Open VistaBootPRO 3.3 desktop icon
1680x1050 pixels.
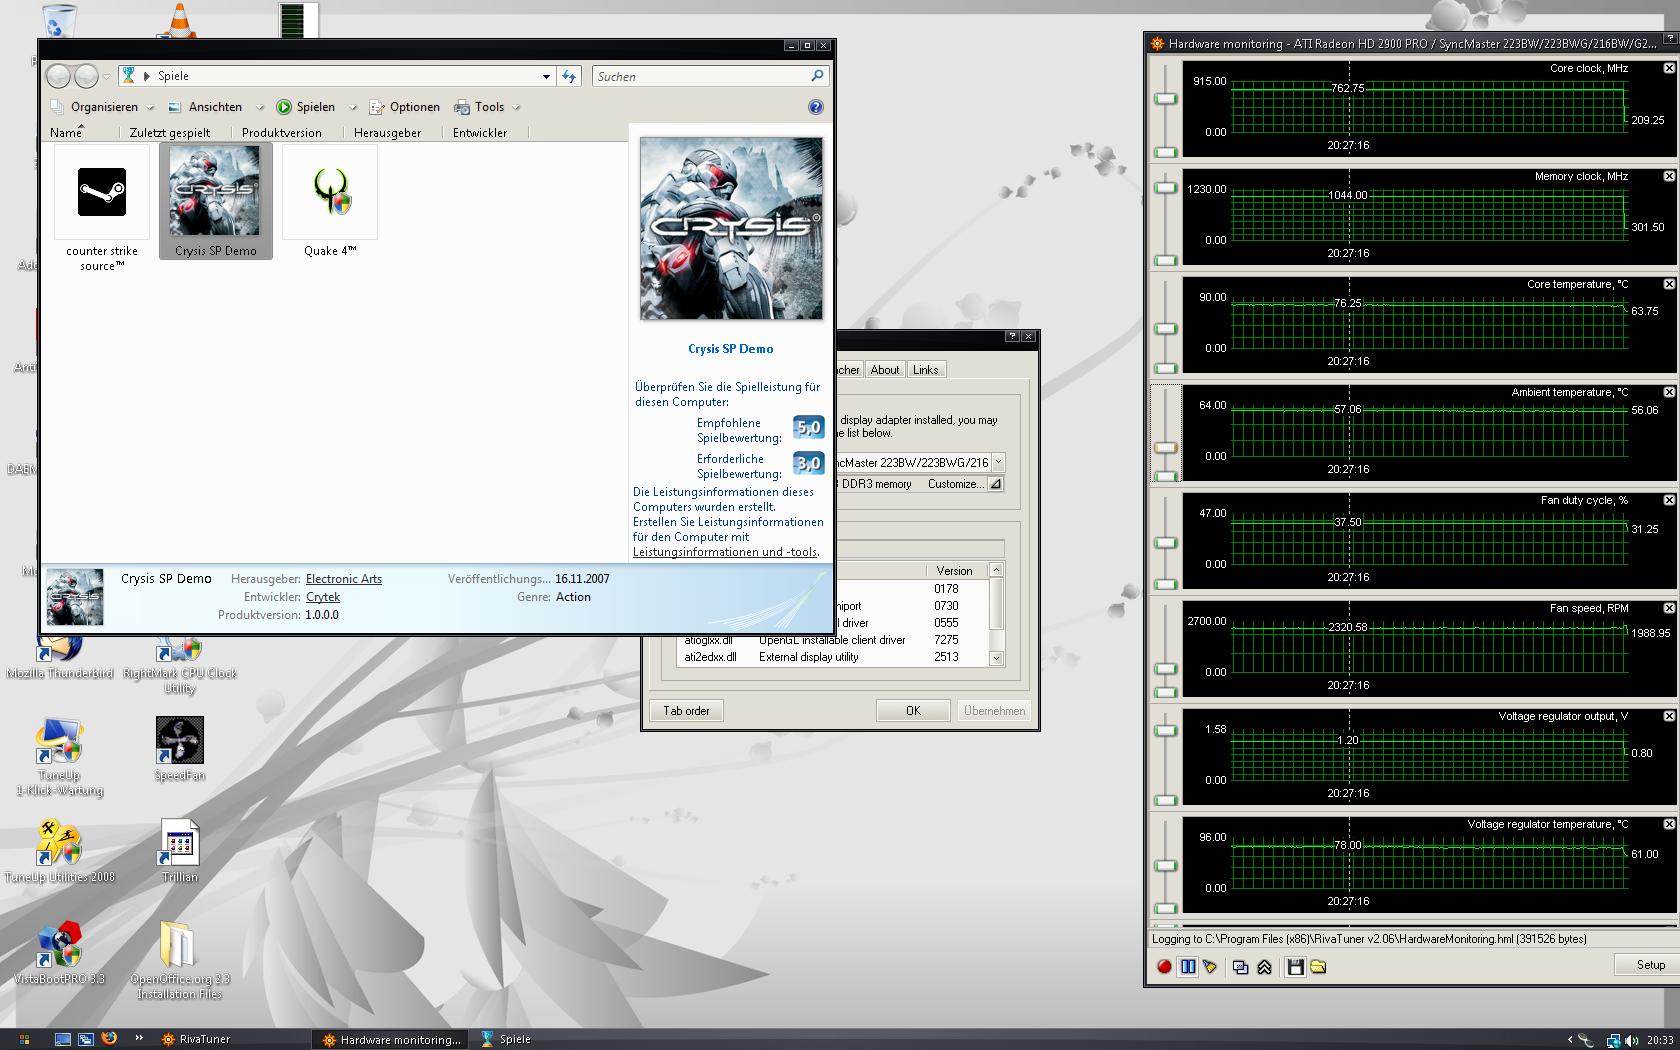point(60,953)
